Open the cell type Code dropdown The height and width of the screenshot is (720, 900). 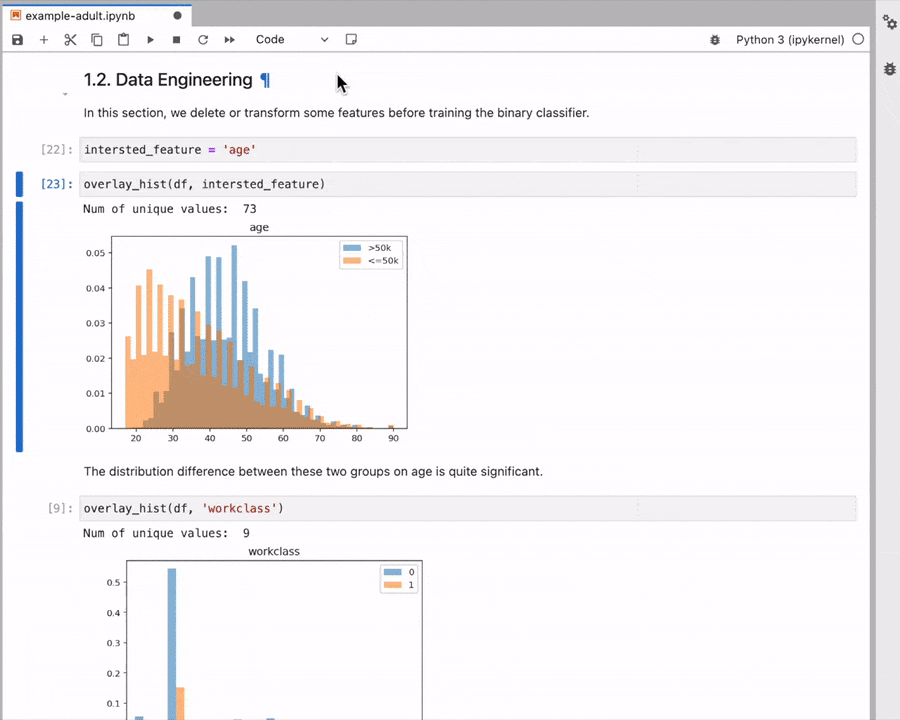tap(292, 40)
